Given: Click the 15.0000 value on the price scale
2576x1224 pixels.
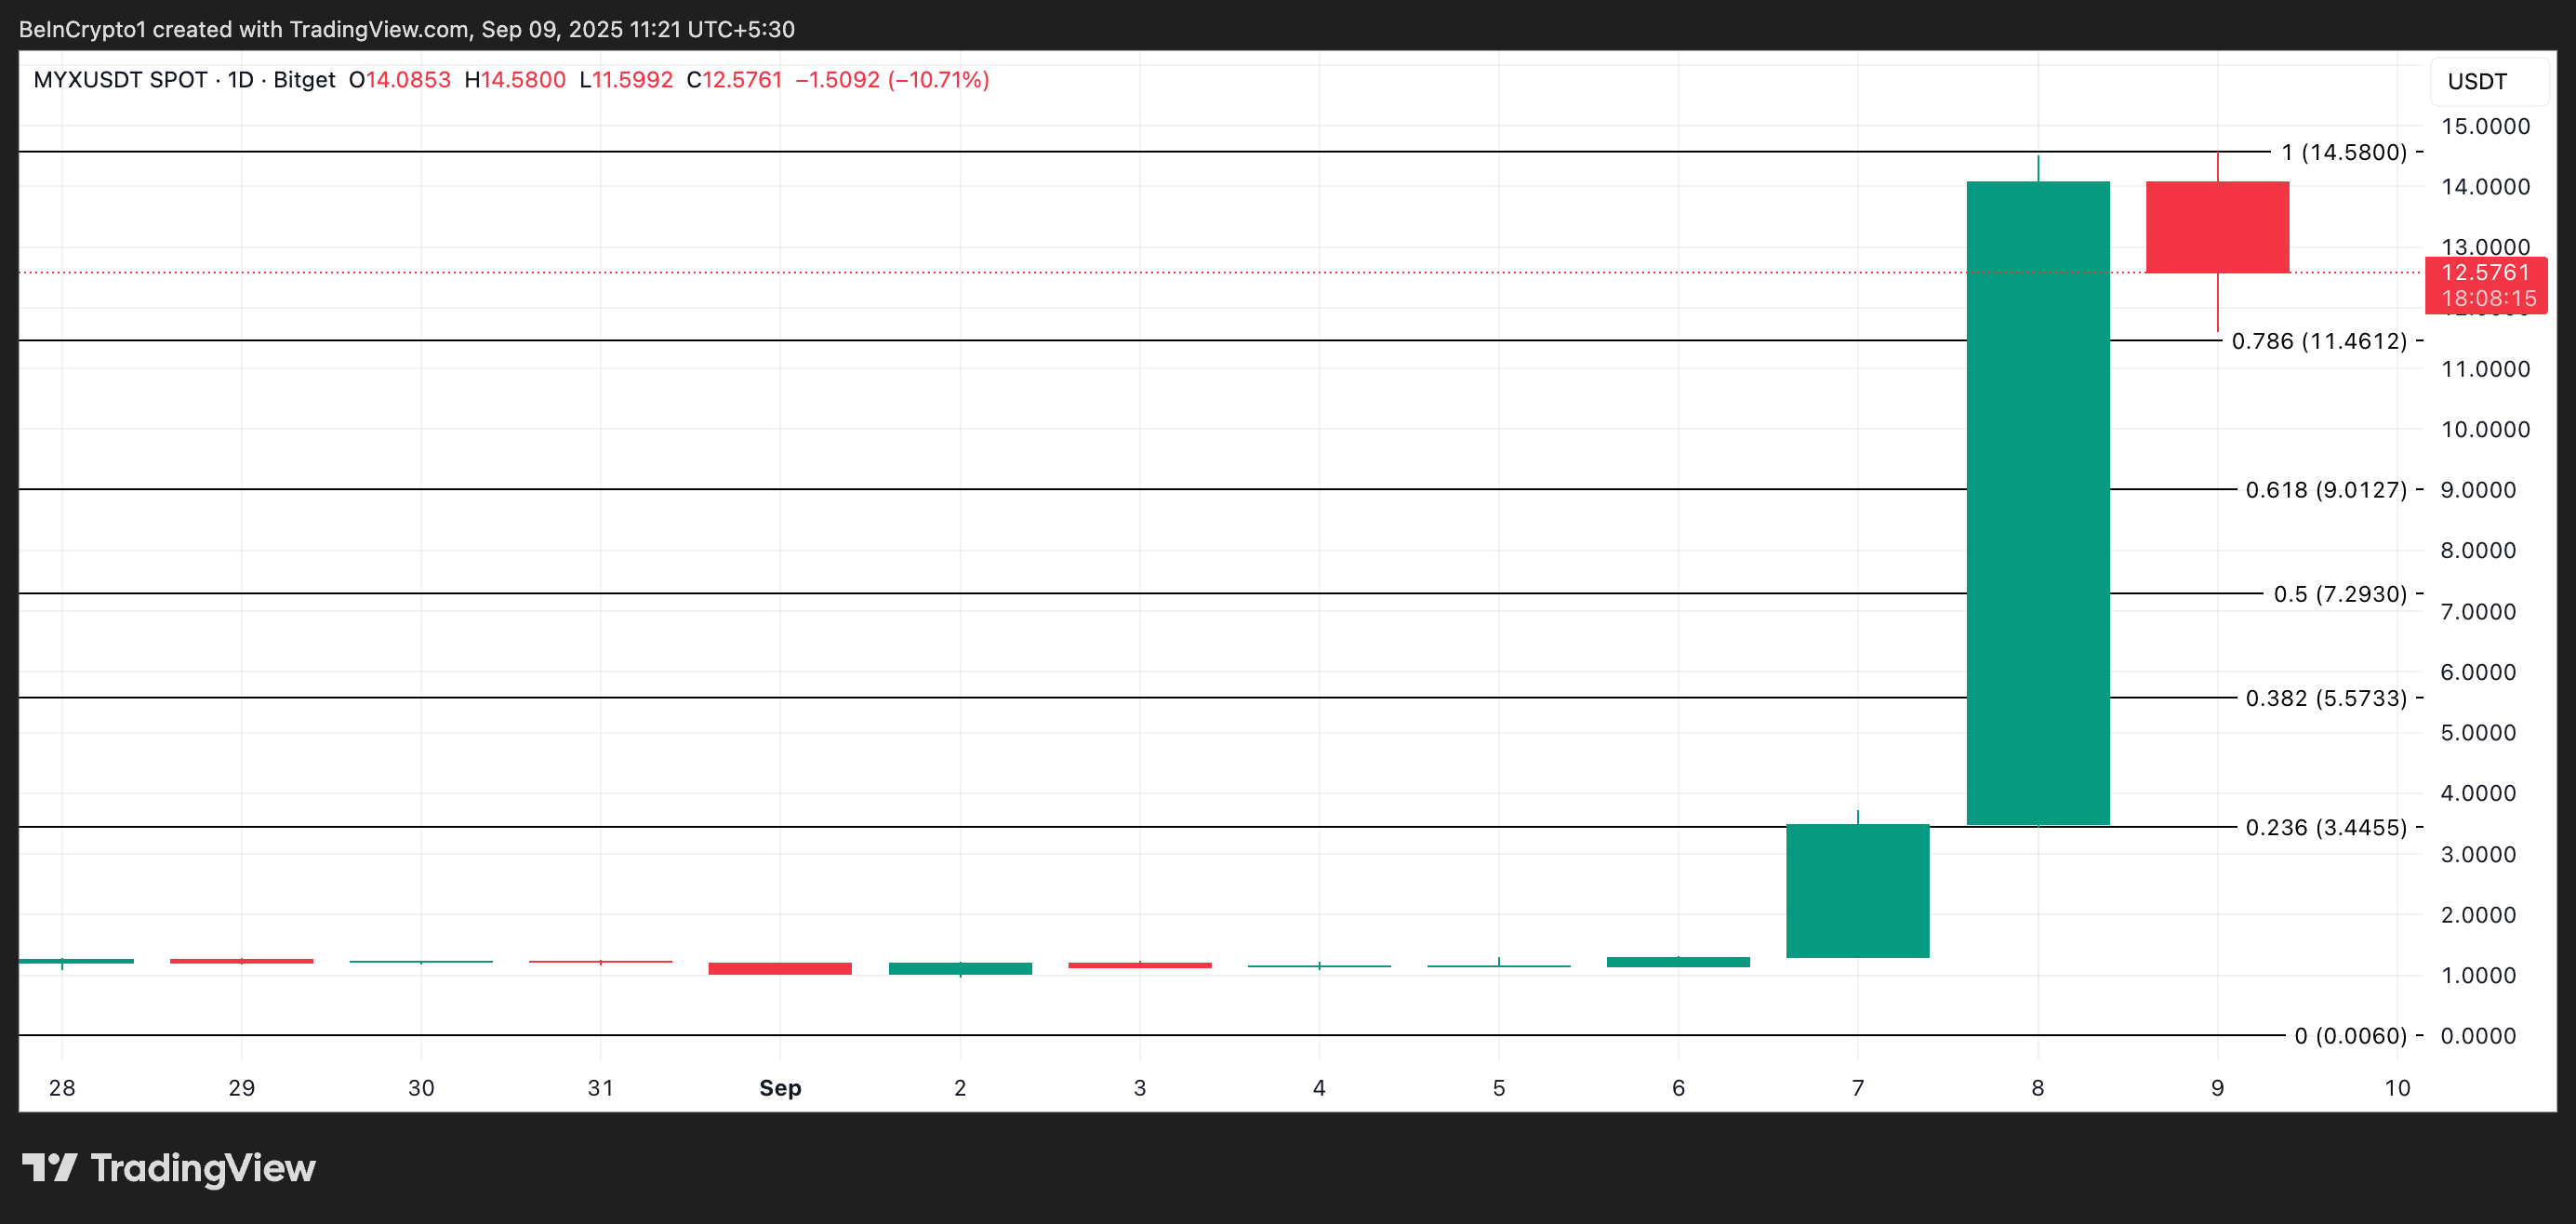Looking at the screenshot, I should (x=2487, y=125).
